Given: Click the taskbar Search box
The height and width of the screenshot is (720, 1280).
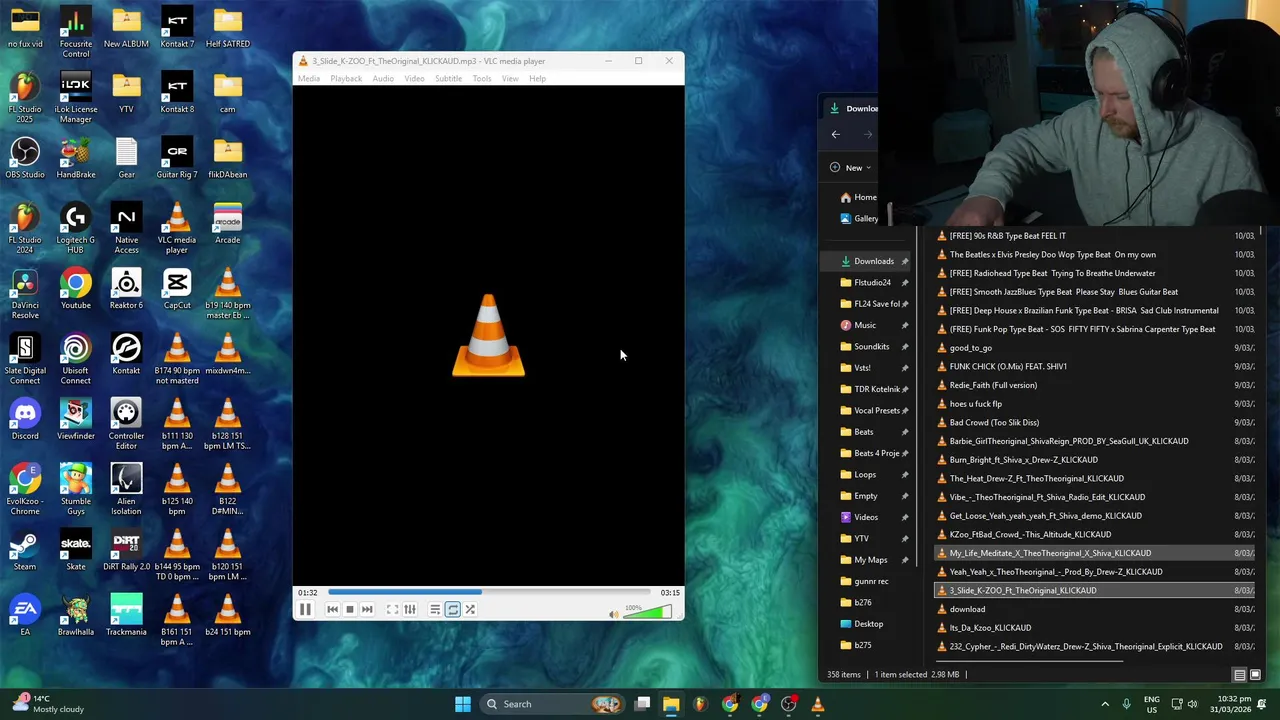Looking at the screenshot, I should coord(553,704).
